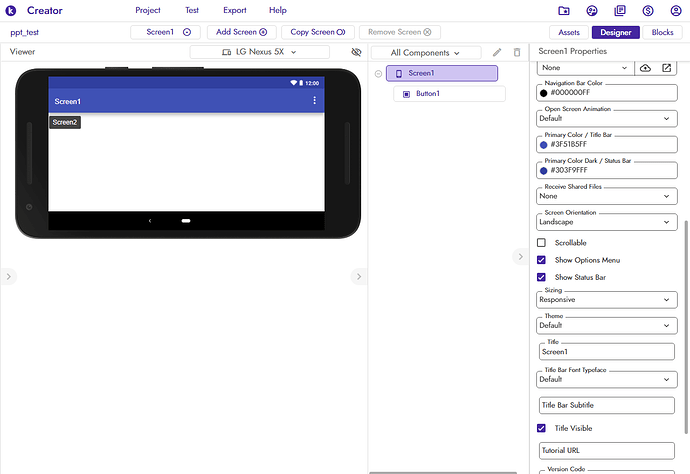690x474 pixels.
Task: Switch to the Assets tab
Action: pyautogui.click(x=569, y=32)
